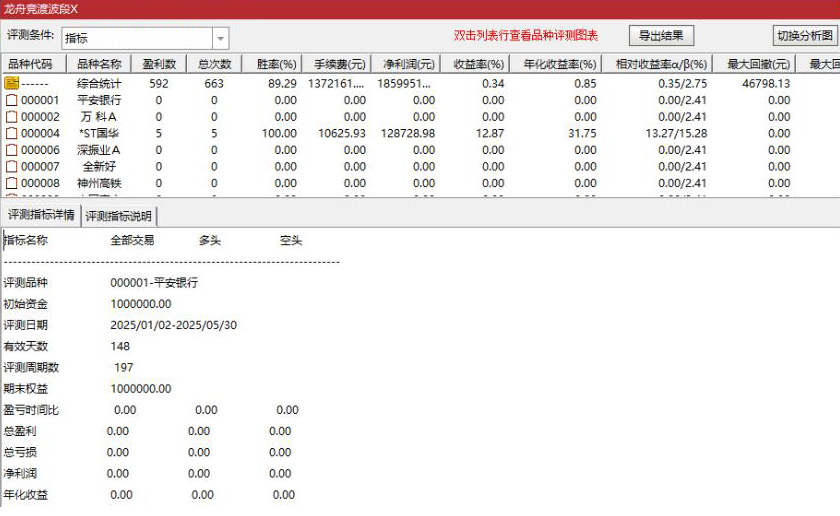Viewport: 840px width, 516px height.
Task: Click the document icon beside code 000006
Action: point(11,150)
